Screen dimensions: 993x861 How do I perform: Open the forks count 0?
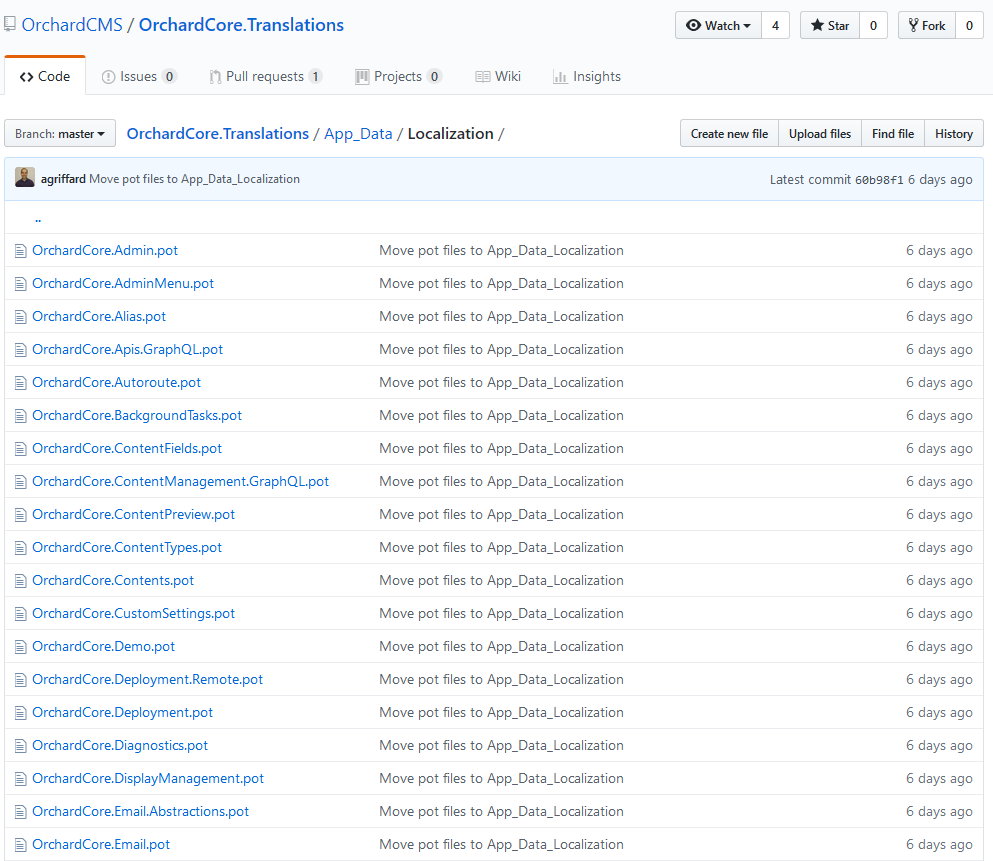point(969,25)
